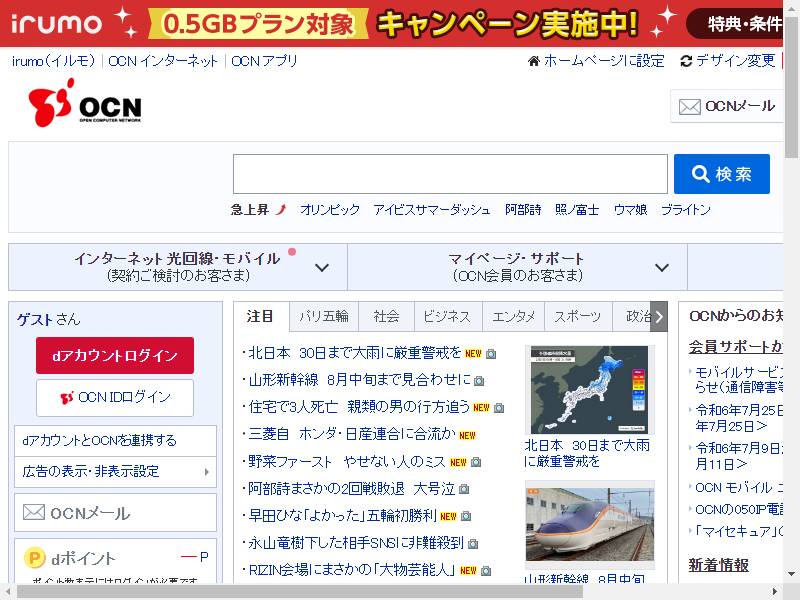Image resolution: width=800 pixels, height=600 pixels.
Task: Open the 新着情報 heading link
Action: point(718,565)
